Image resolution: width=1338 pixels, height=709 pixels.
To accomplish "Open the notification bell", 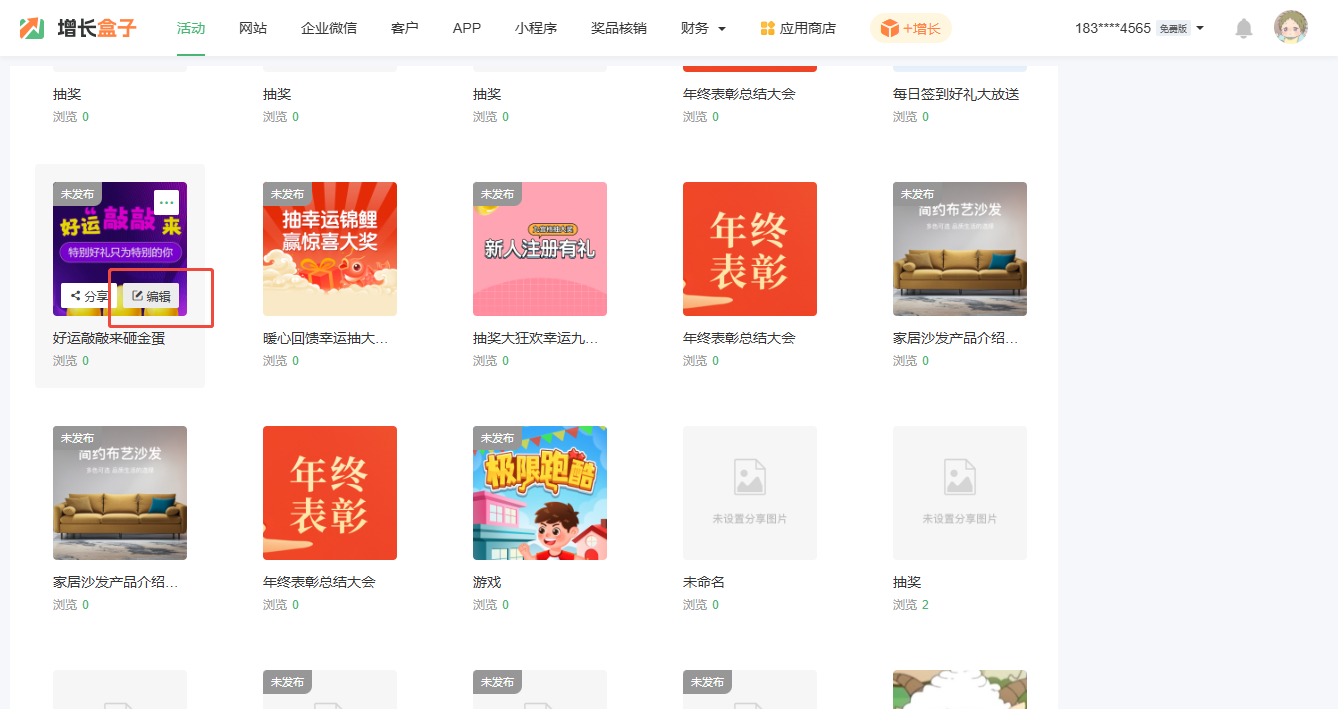I will point(1244,28).
